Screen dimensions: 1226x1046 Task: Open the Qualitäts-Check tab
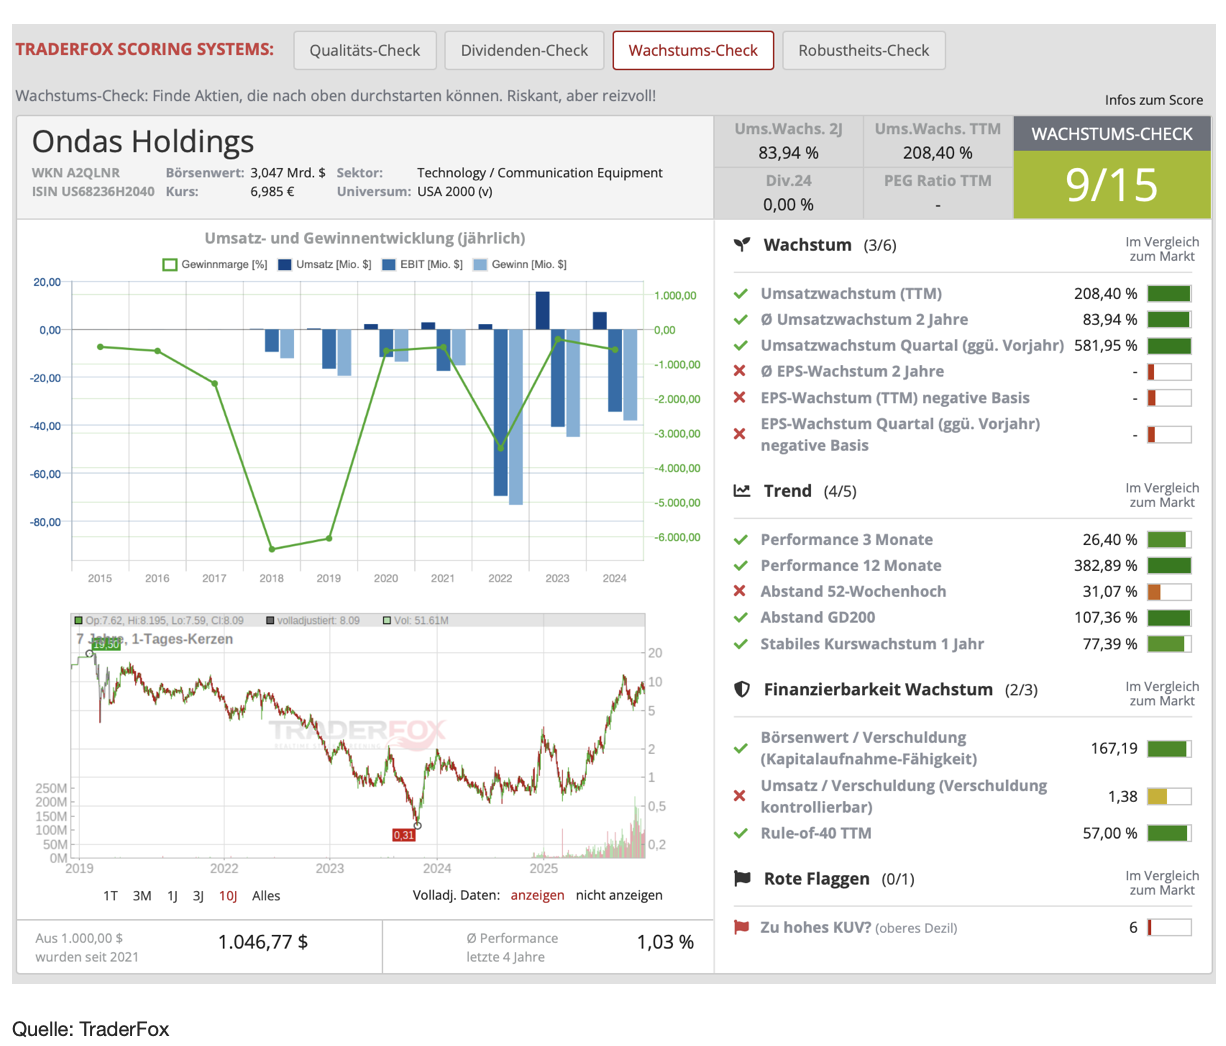[x=365, y=51]
